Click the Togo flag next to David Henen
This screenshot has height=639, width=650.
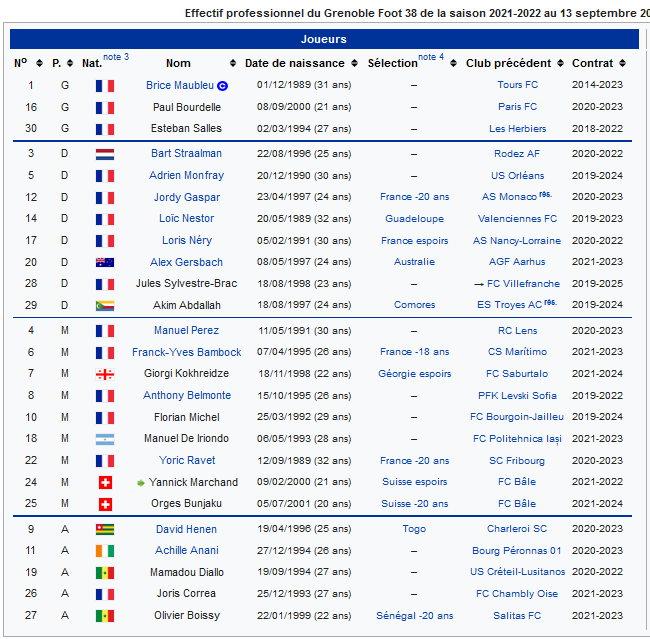click(105, 529)
